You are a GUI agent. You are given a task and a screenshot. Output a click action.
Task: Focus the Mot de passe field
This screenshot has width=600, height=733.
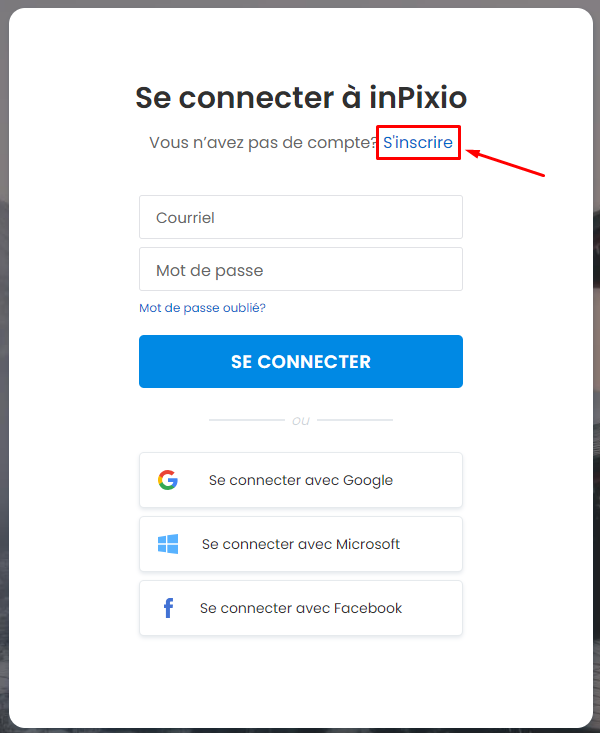301,269
